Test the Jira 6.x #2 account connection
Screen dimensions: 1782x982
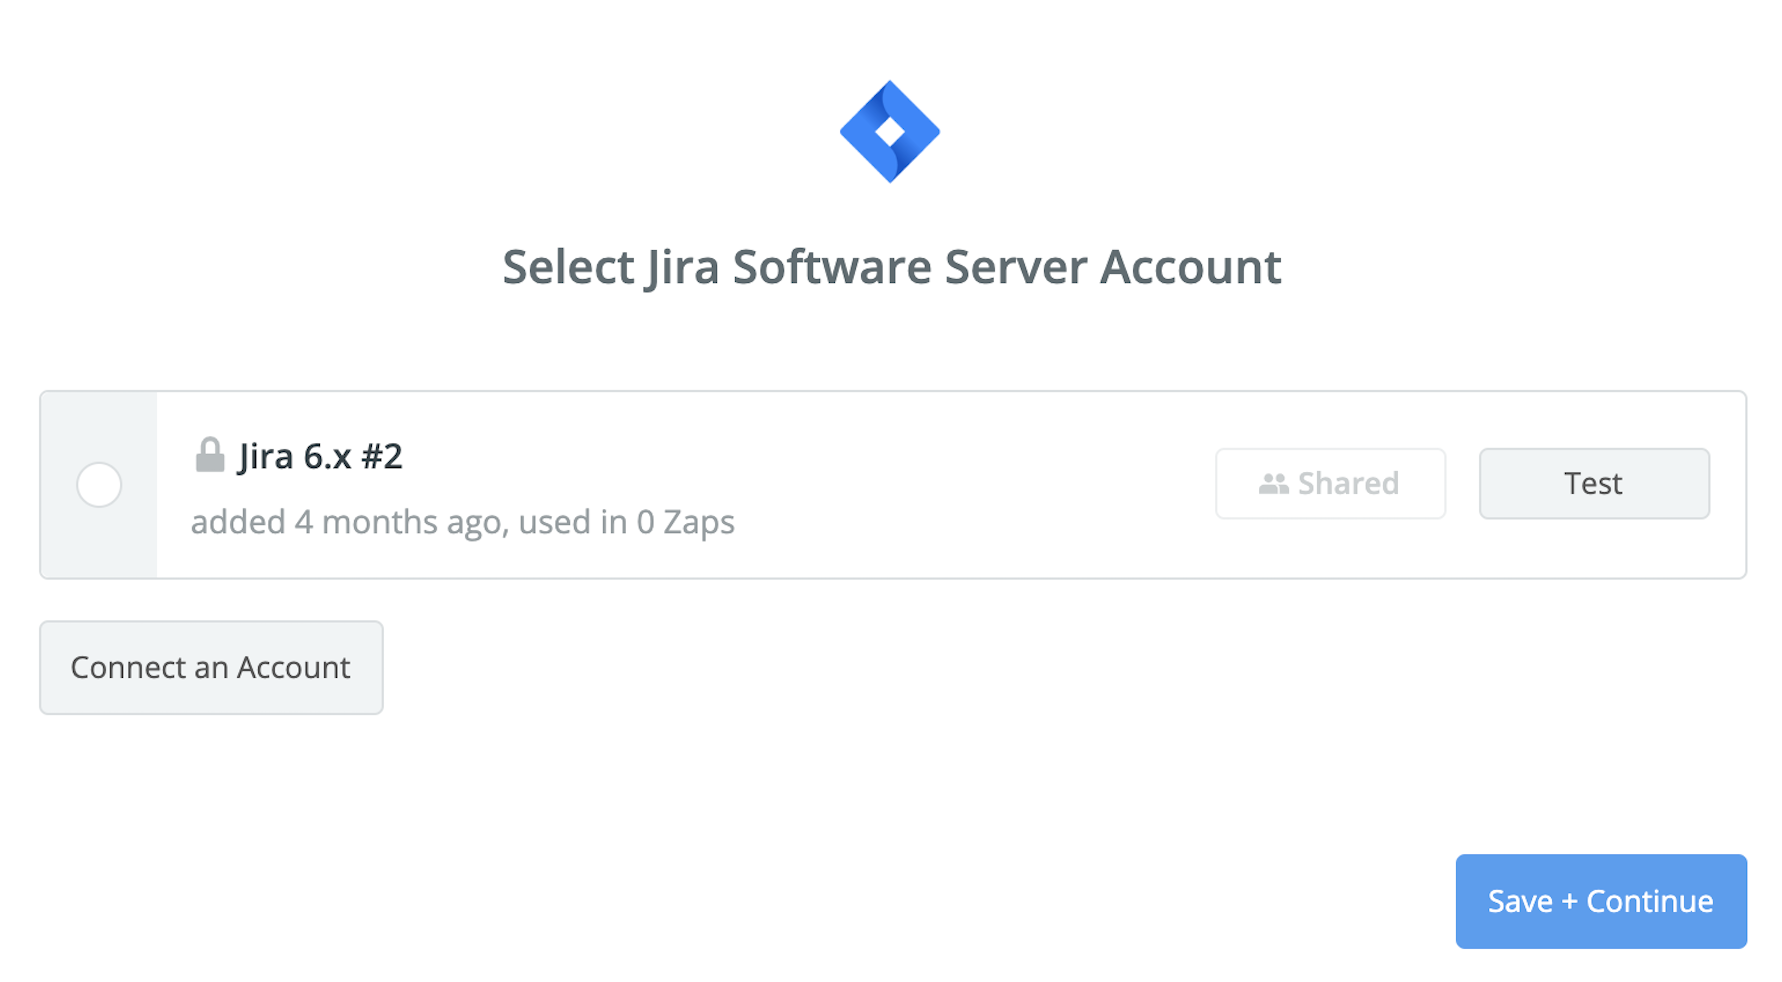tap(1593, 484)
